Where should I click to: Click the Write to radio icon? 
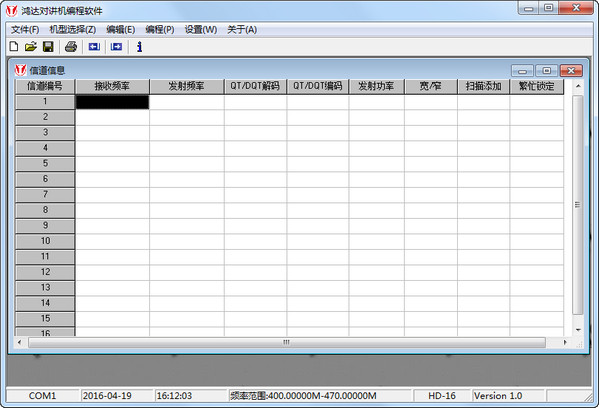[x=116, y=47]
